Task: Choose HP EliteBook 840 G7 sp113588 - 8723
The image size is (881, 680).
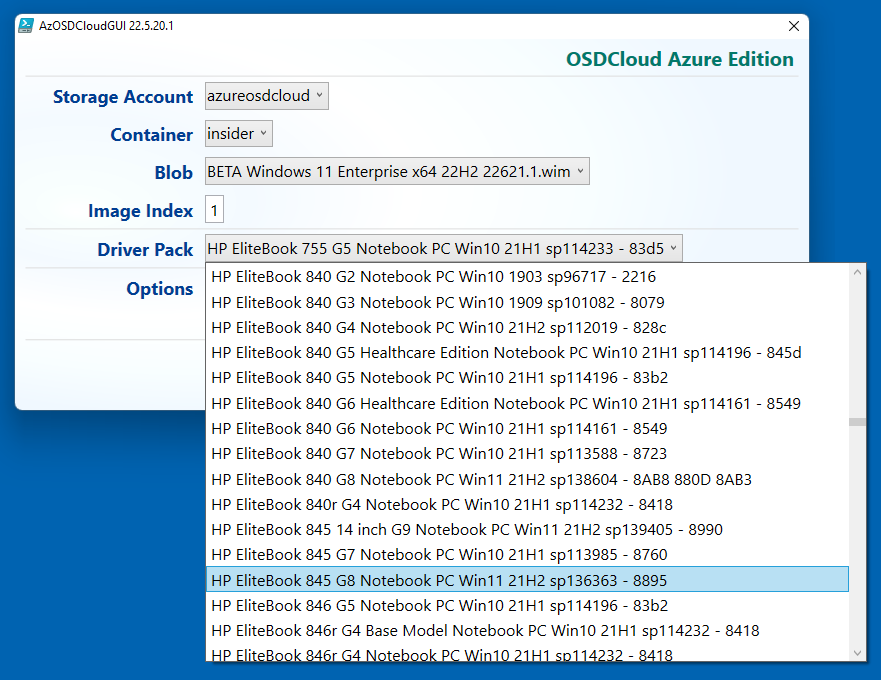Action: [x=527, y=454]
